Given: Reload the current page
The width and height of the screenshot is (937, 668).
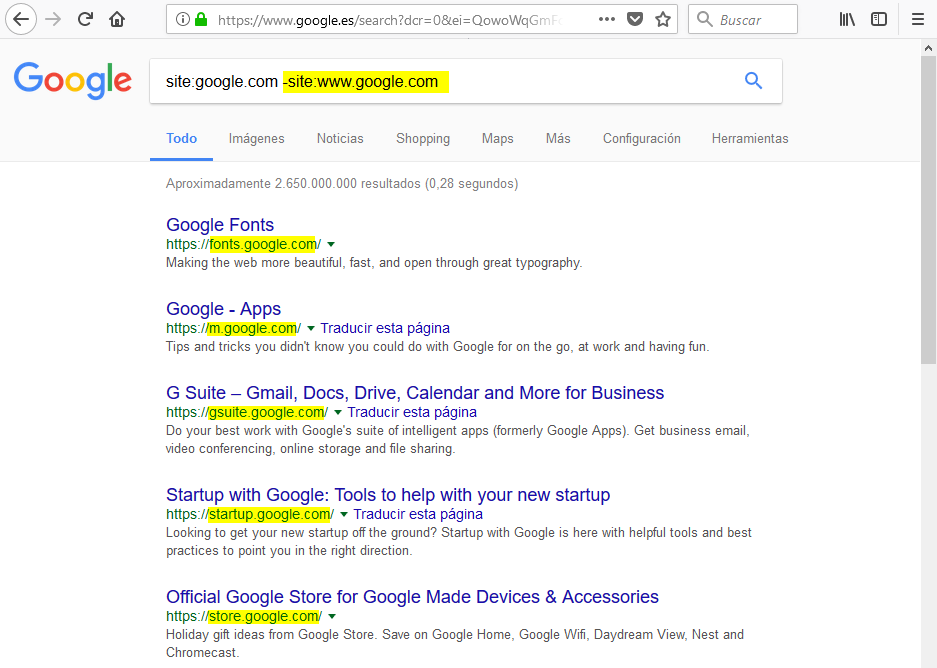Looking at the screenshot, I should pos(85,19).
